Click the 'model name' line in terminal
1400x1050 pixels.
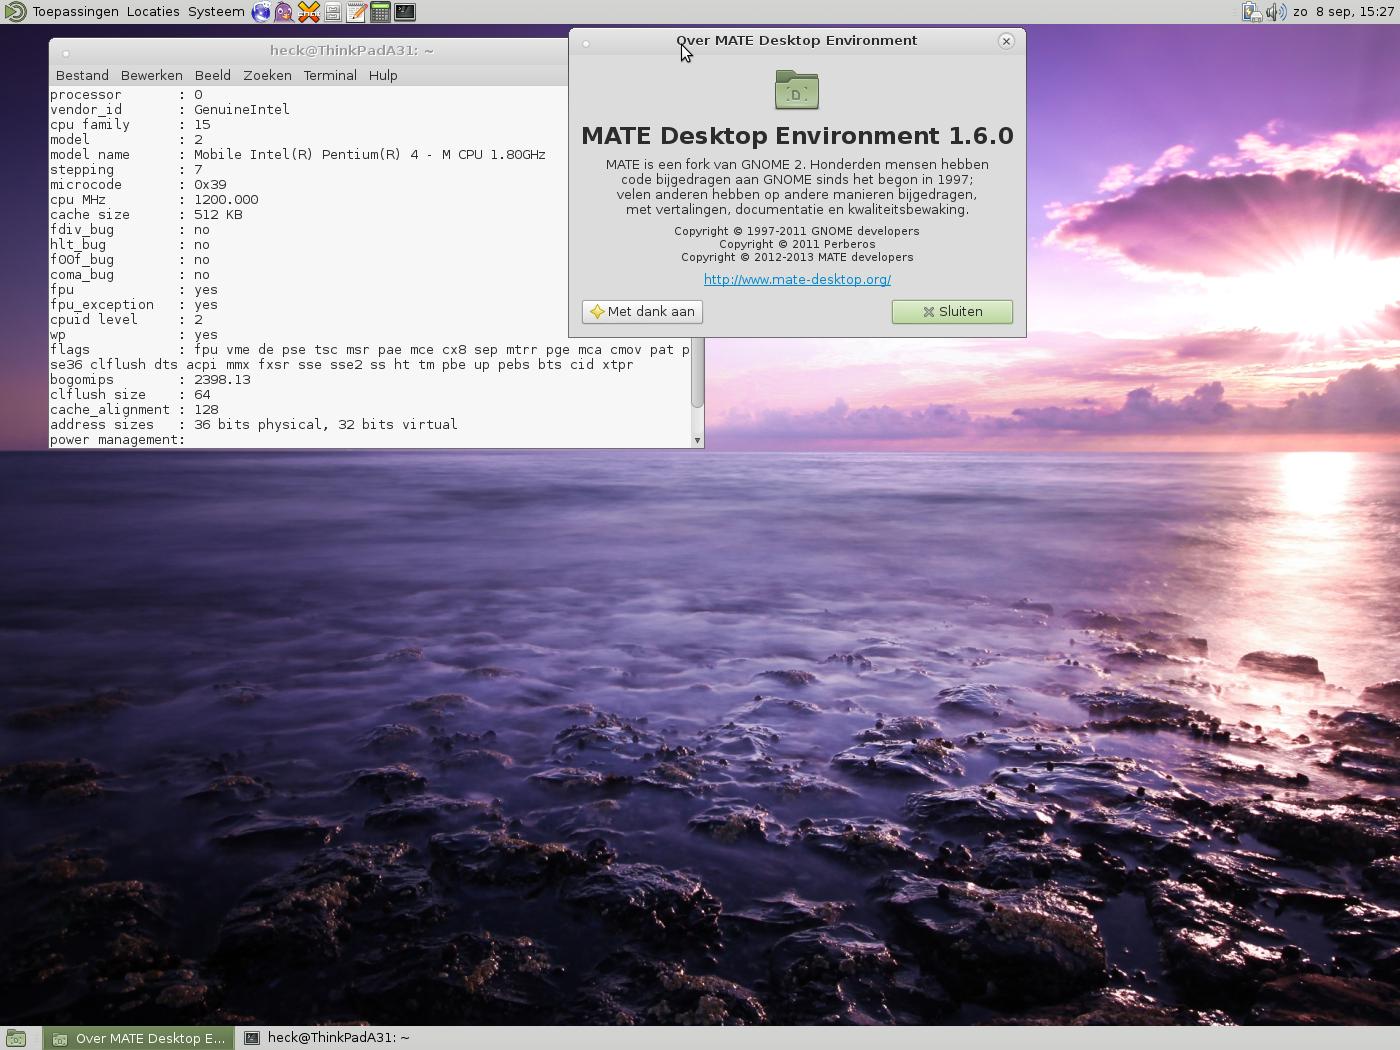point(298,155)
